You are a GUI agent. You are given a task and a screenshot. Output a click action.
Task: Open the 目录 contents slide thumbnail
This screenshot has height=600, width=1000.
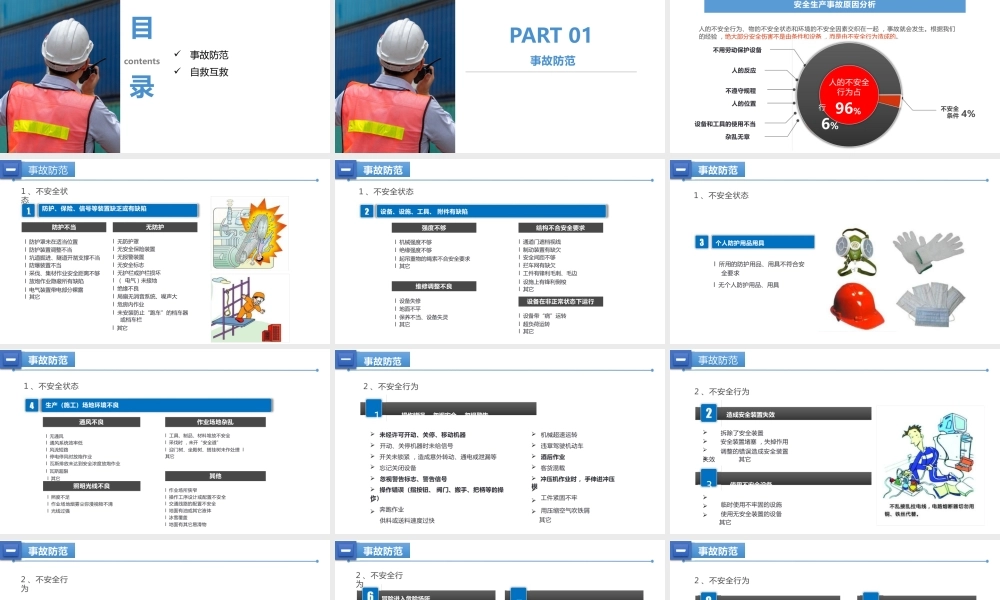coord(165,76)
